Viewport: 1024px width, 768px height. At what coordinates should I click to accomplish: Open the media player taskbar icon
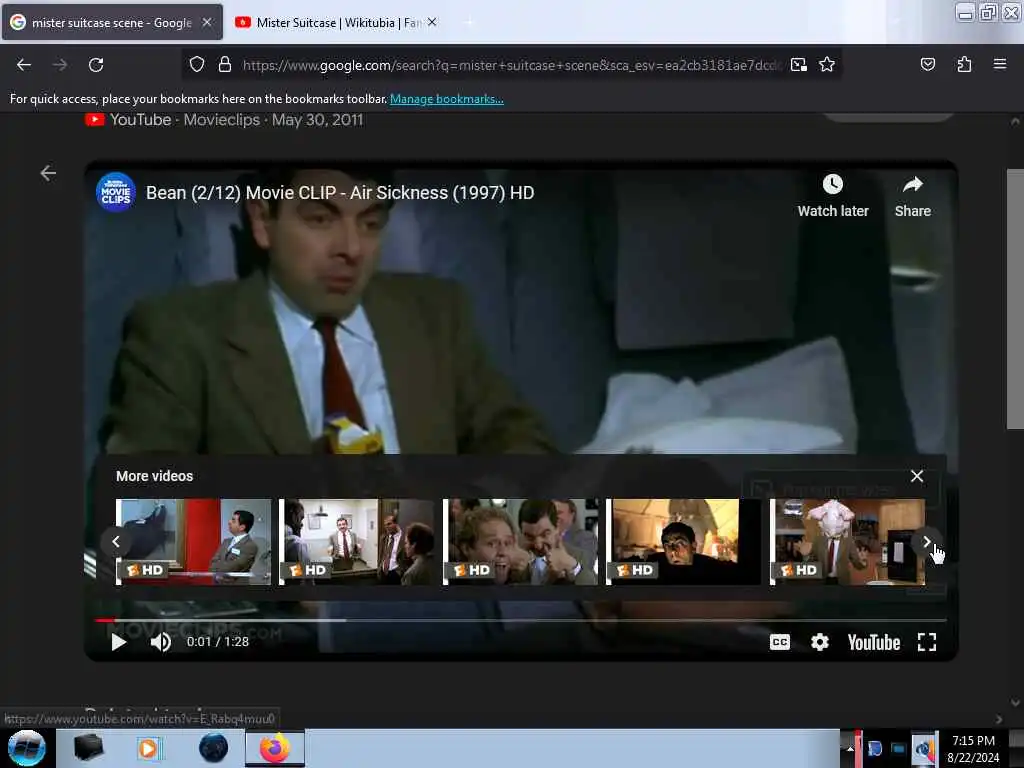pyautogui.click(x=148, y=748)
